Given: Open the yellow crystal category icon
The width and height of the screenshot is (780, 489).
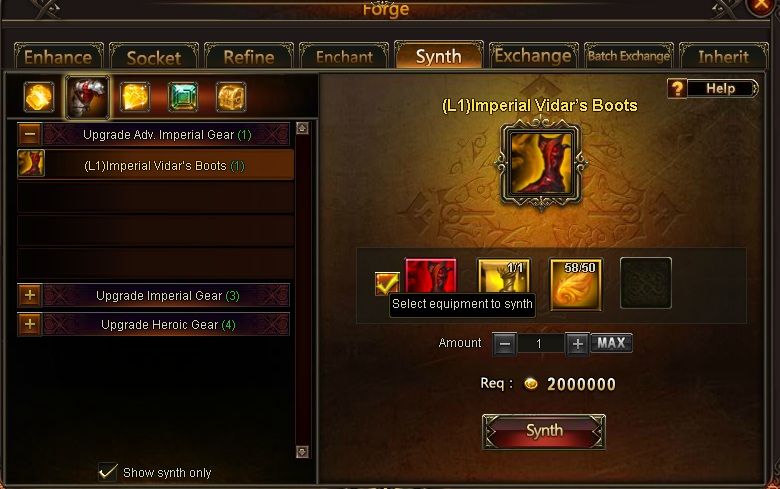Looking at the screenshot, I should 135,97.
